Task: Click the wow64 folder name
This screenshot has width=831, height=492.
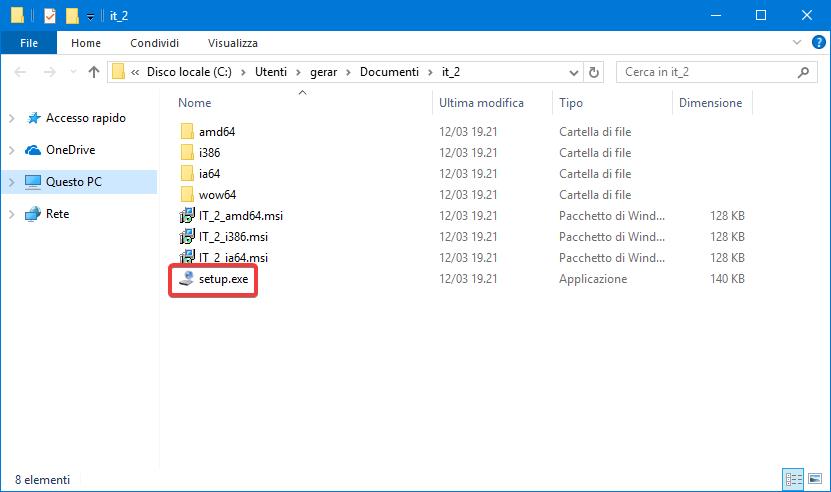Action: [217, 195]
